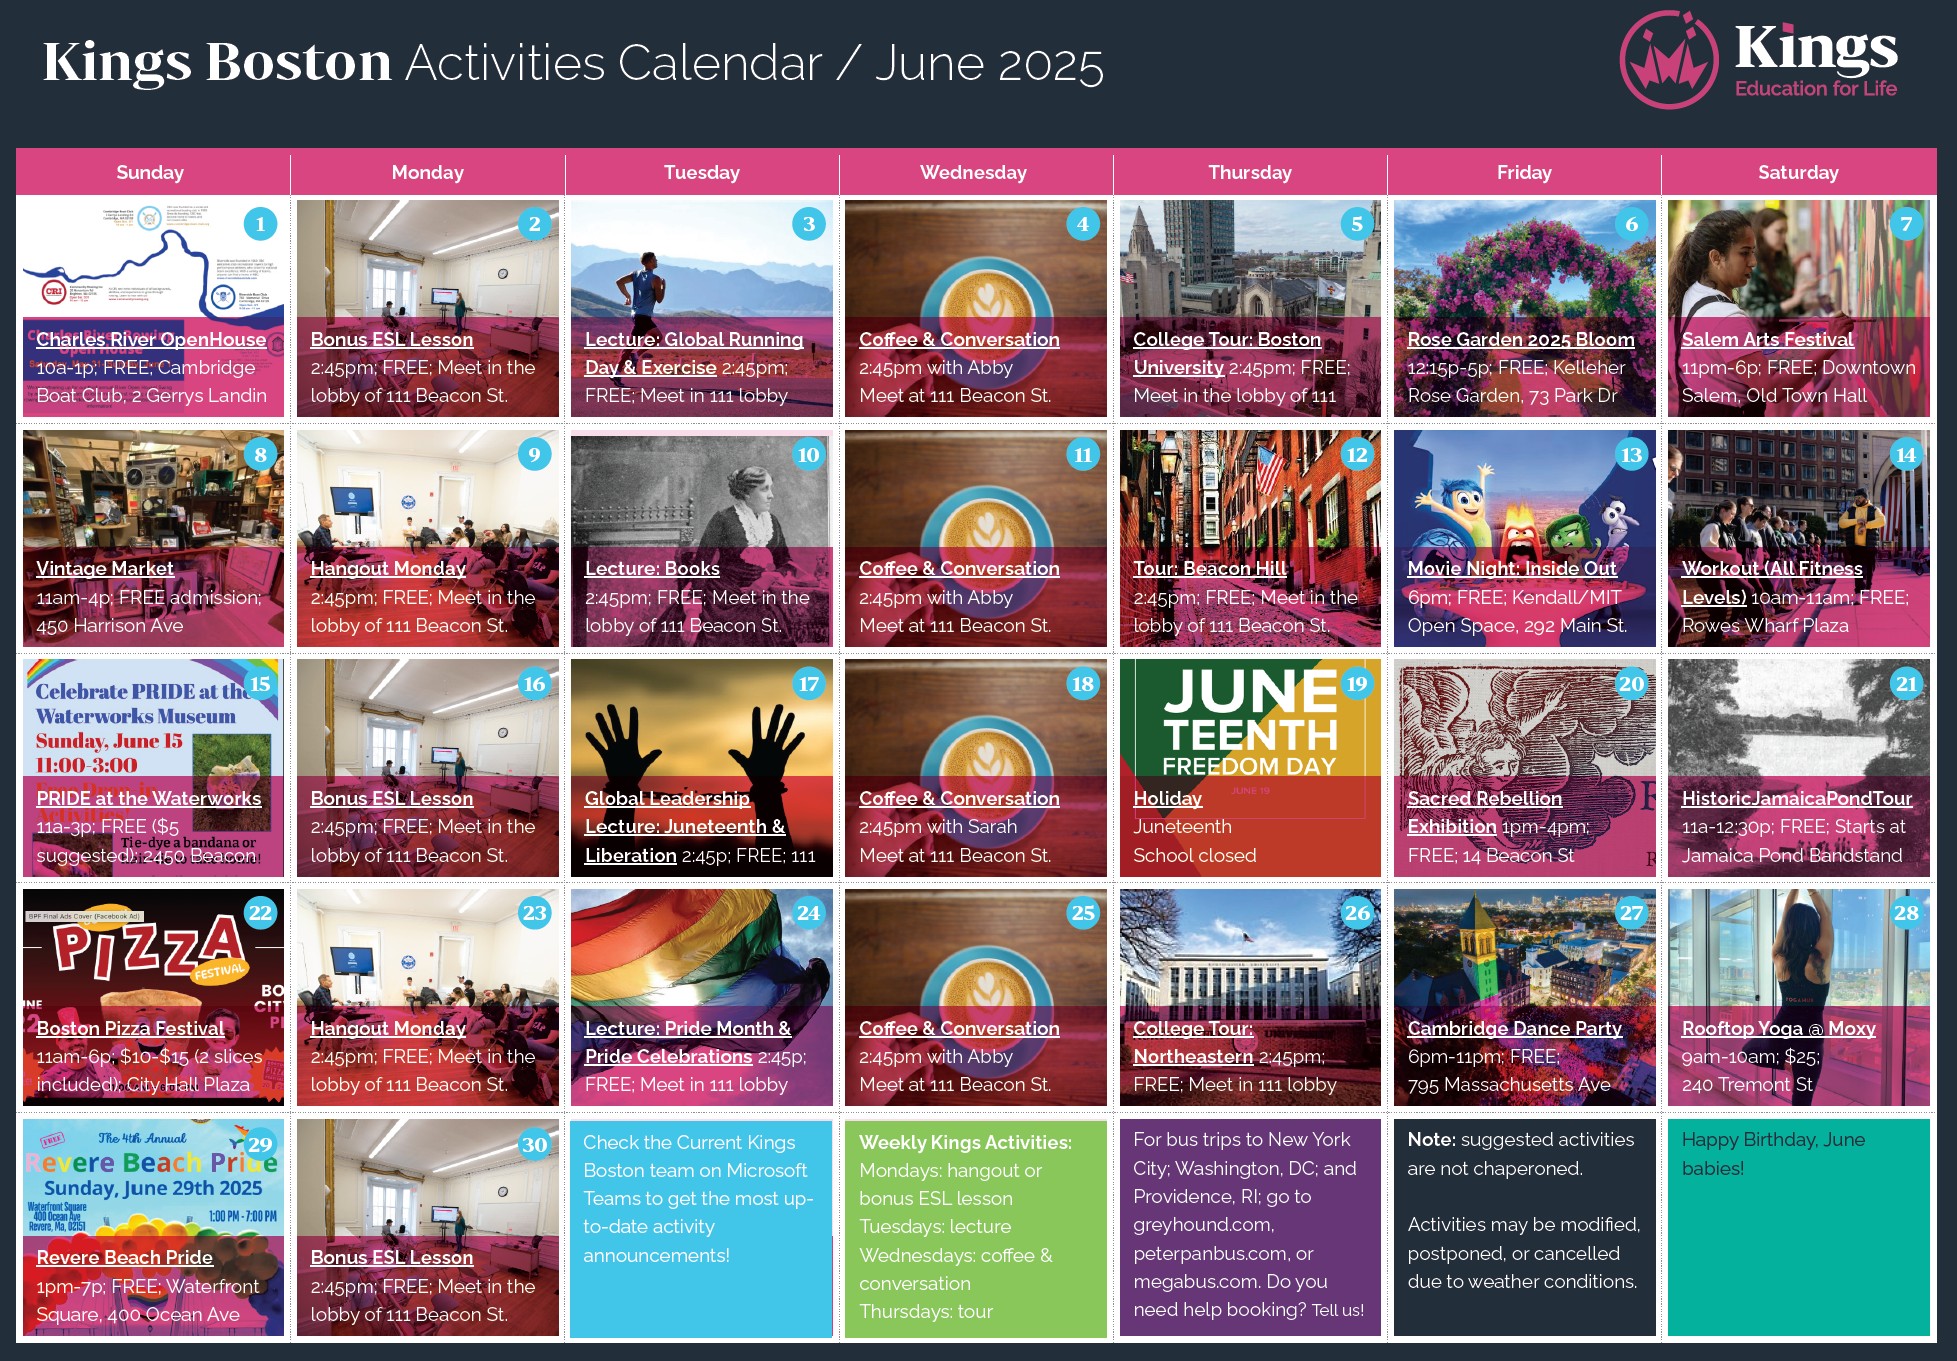Click the bus trips information purple box
This screenshot has width=1957, height=1361.
1250,1229
